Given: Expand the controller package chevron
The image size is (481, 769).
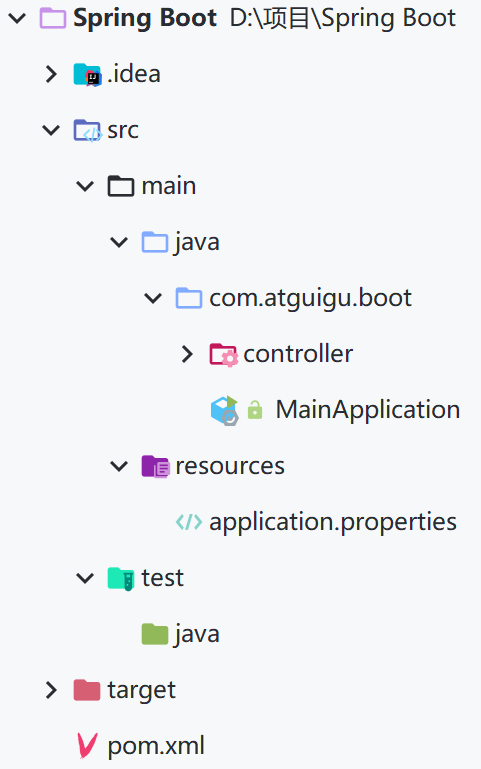Looking at the screenshot, I should pyautogui.click(x=187, y=354).
